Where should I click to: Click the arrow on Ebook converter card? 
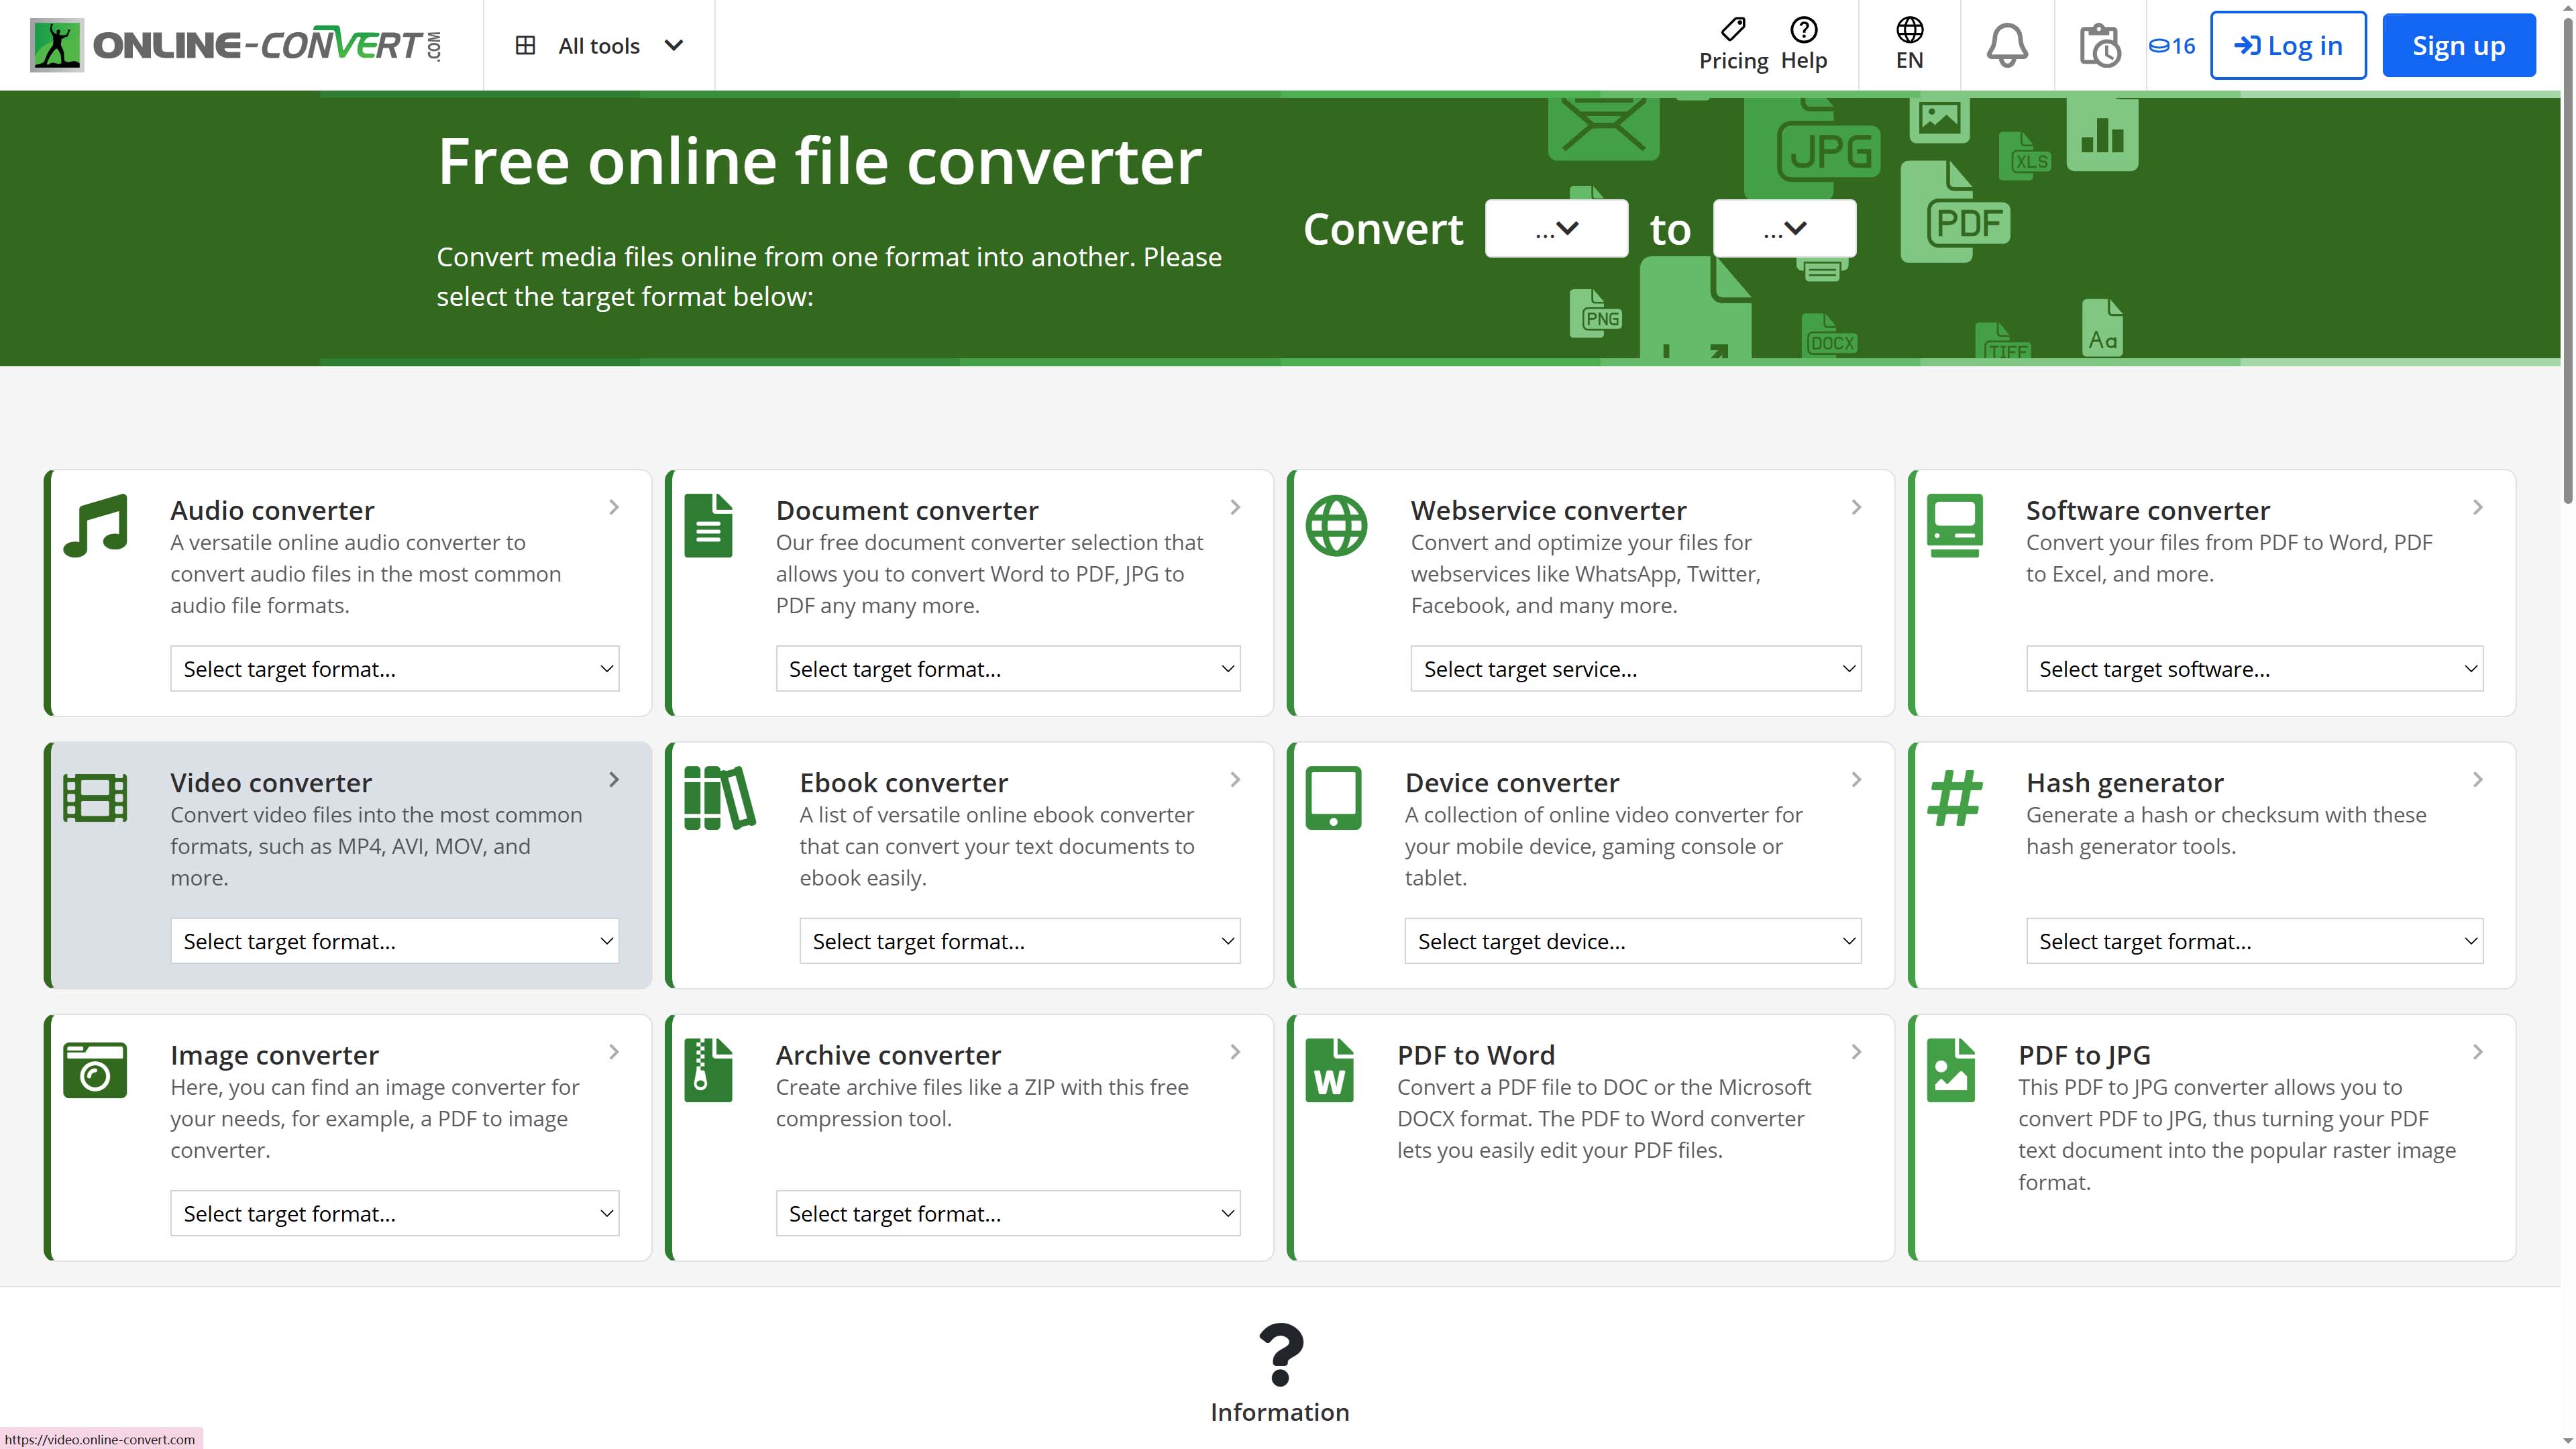point(1235,779)
